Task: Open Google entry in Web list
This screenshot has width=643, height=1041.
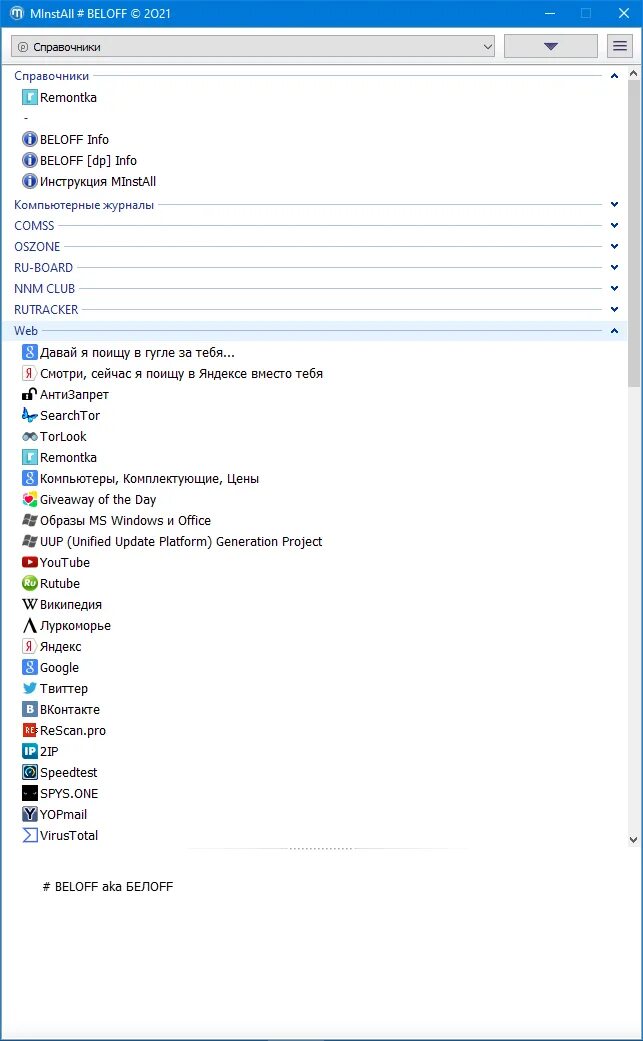Action: pos(59,668)
